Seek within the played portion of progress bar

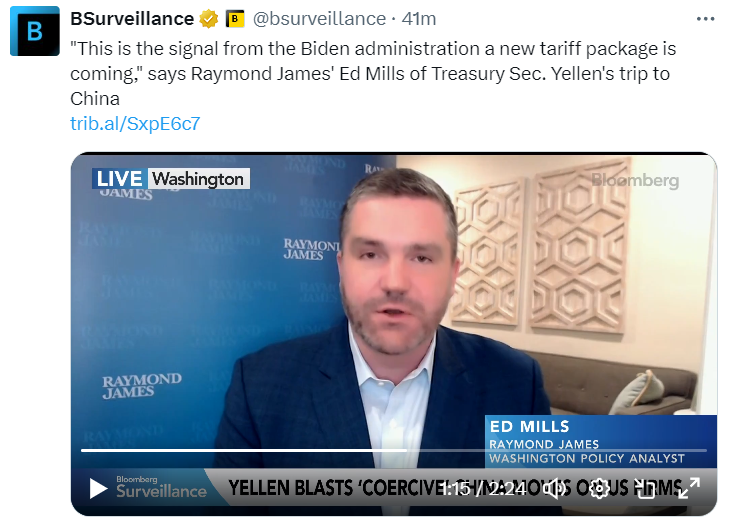coord(244,450)
